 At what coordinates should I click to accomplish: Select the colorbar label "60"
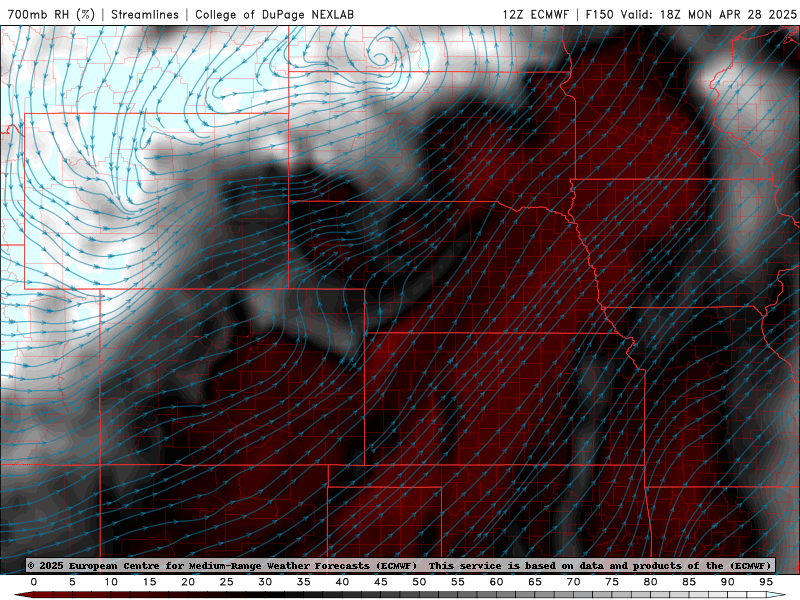(x=496, y=582)
